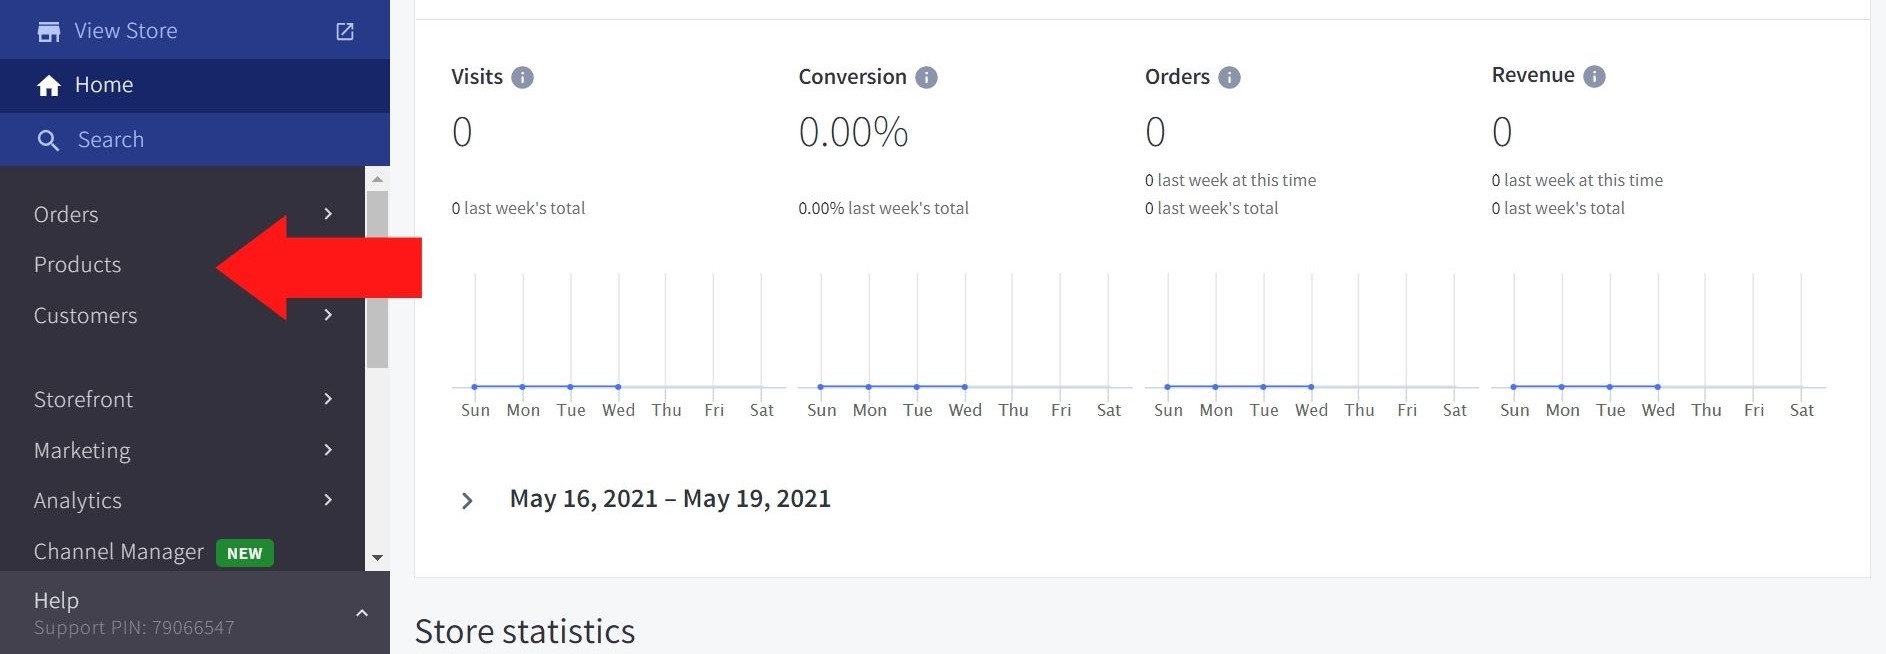Click the Wednesday data point on Visits chart
Image resolution: width=1886 pixels, height=654 pixels.
click(x=618, y=387)
